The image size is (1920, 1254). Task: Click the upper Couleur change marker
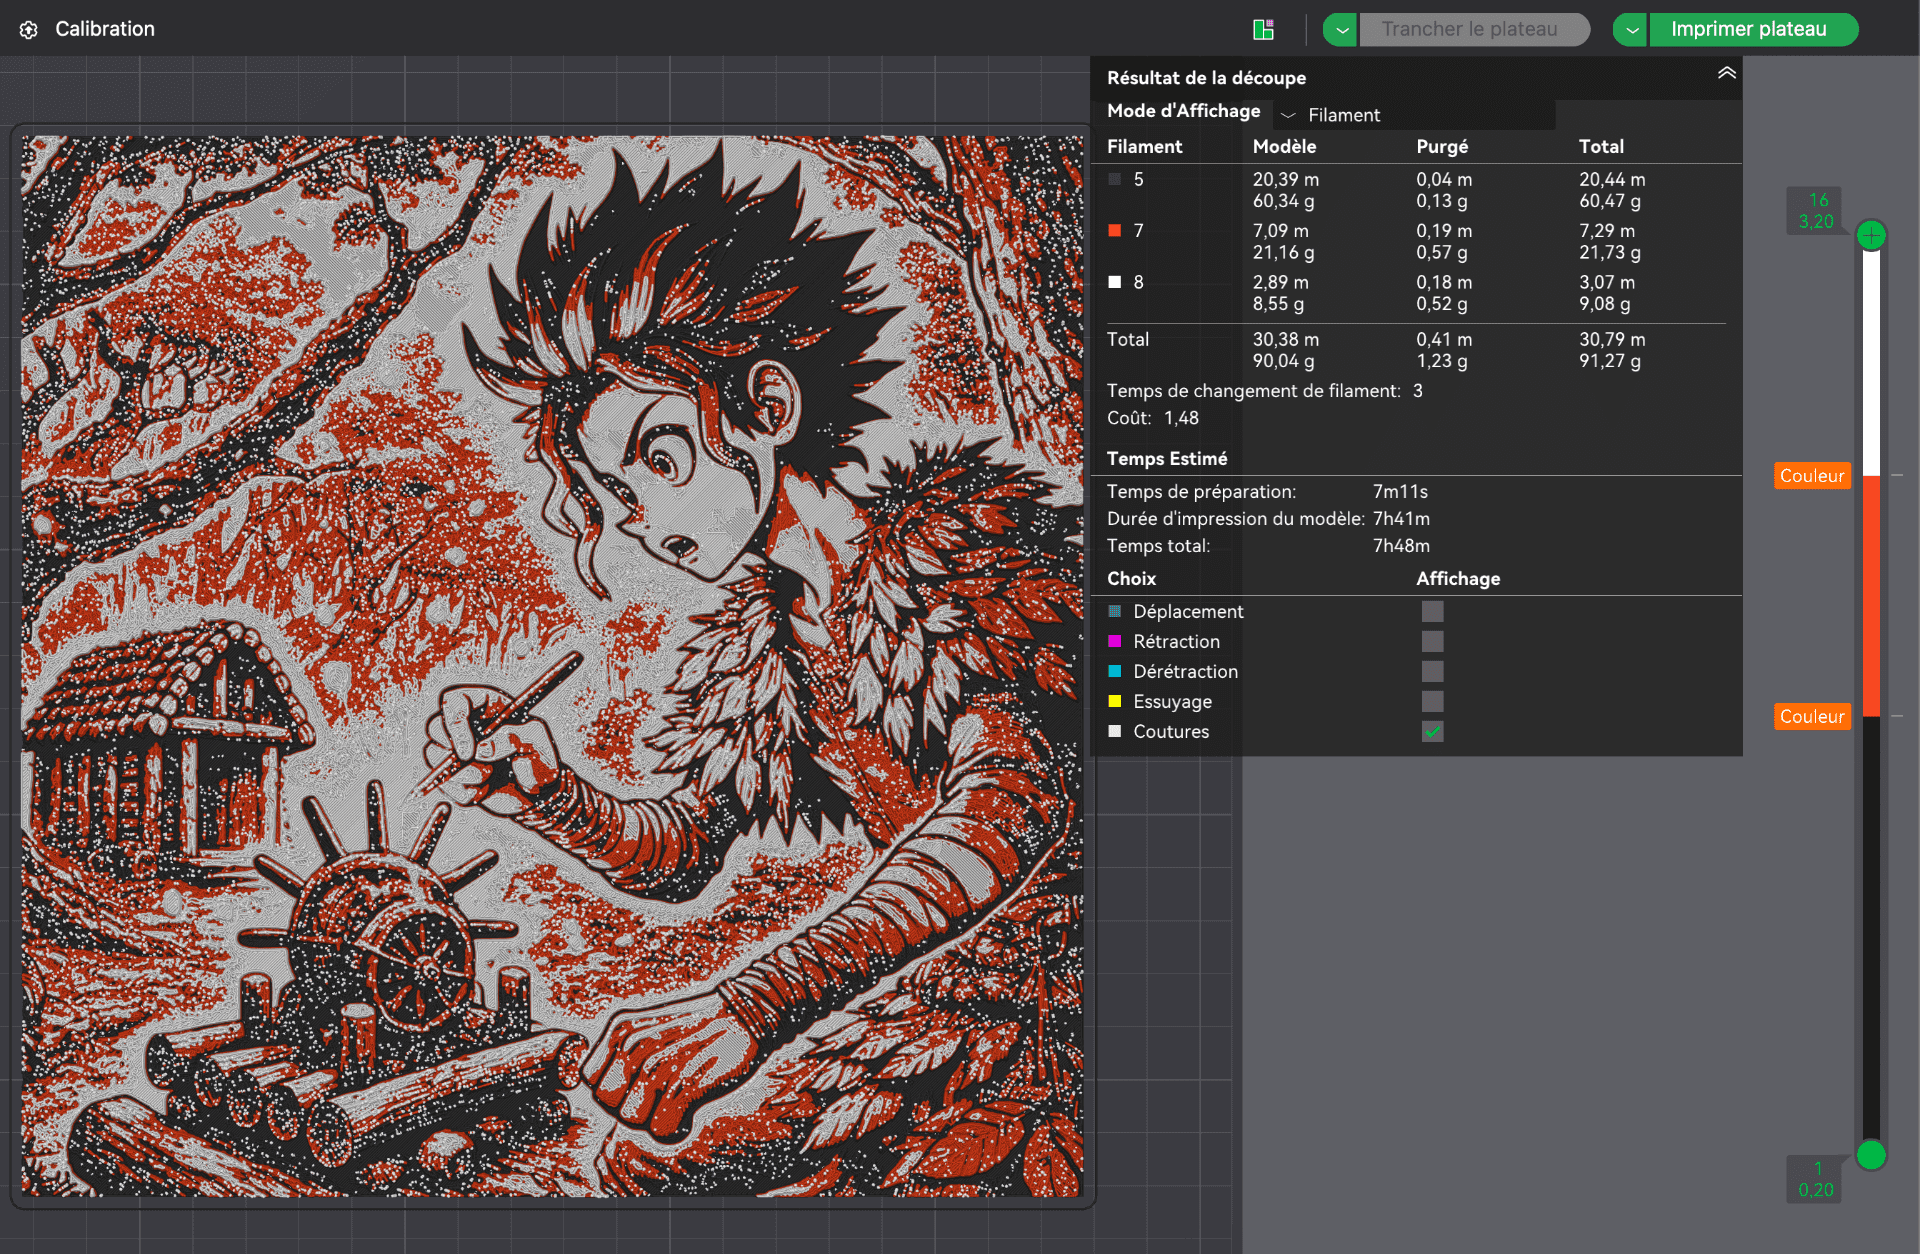[x=1811, y=476]
